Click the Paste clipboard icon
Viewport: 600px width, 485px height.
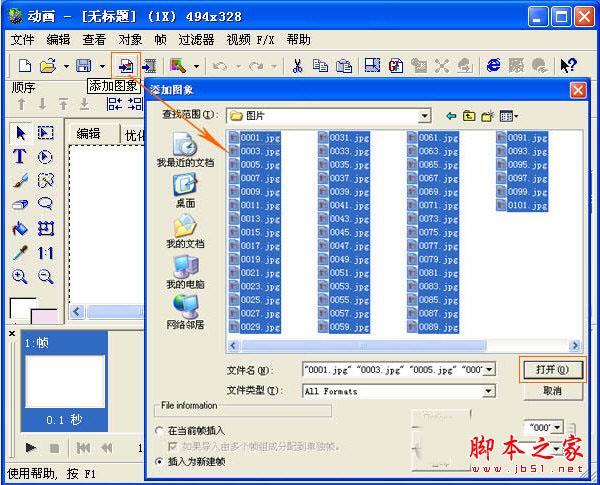click(344, 66)
